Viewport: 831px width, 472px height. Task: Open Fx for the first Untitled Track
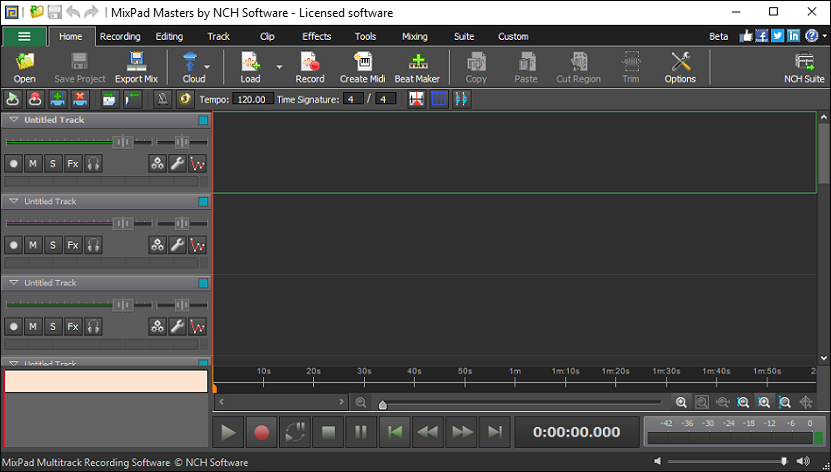73,164
